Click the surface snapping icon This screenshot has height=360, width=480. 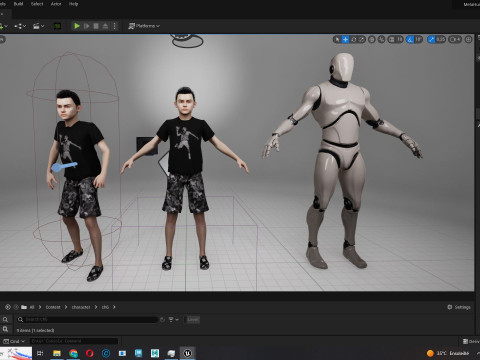coord(381,39)
